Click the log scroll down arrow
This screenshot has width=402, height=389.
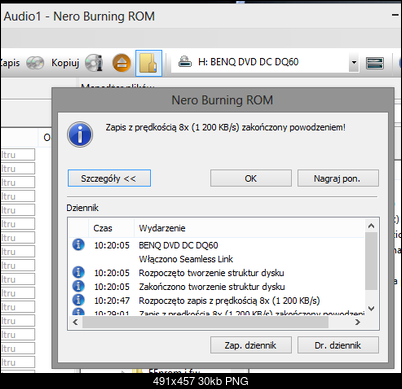371,308
